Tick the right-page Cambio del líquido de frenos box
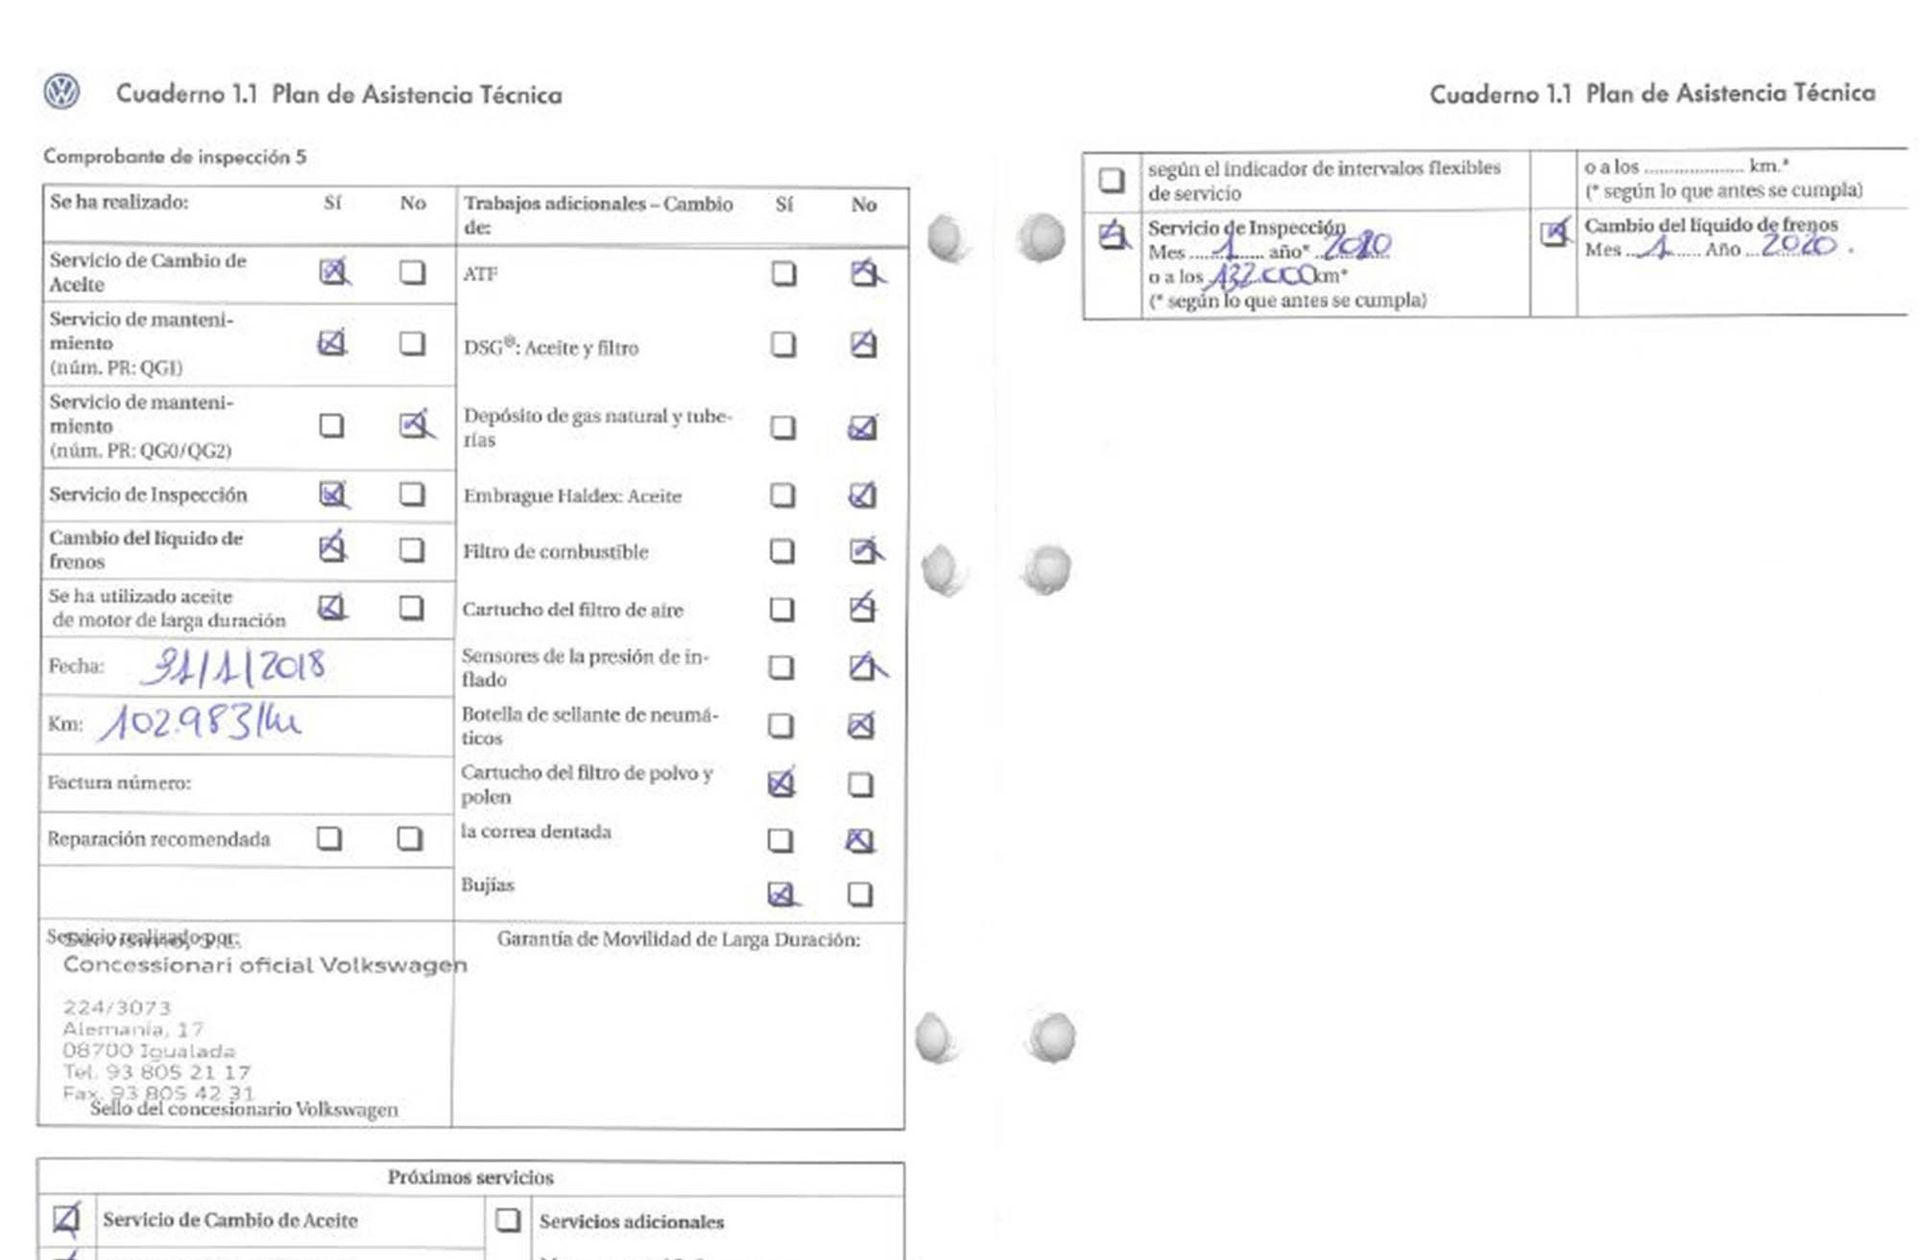Viewport: 1920px width, 1260px height. click(x=1554, y=234)
